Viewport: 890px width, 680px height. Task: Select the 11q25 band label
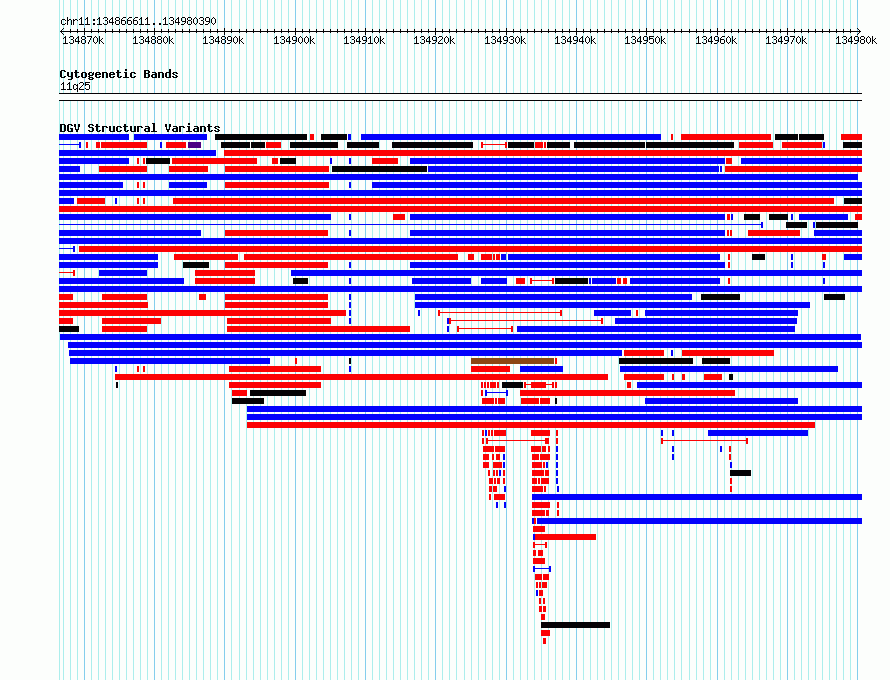point(75,86)
